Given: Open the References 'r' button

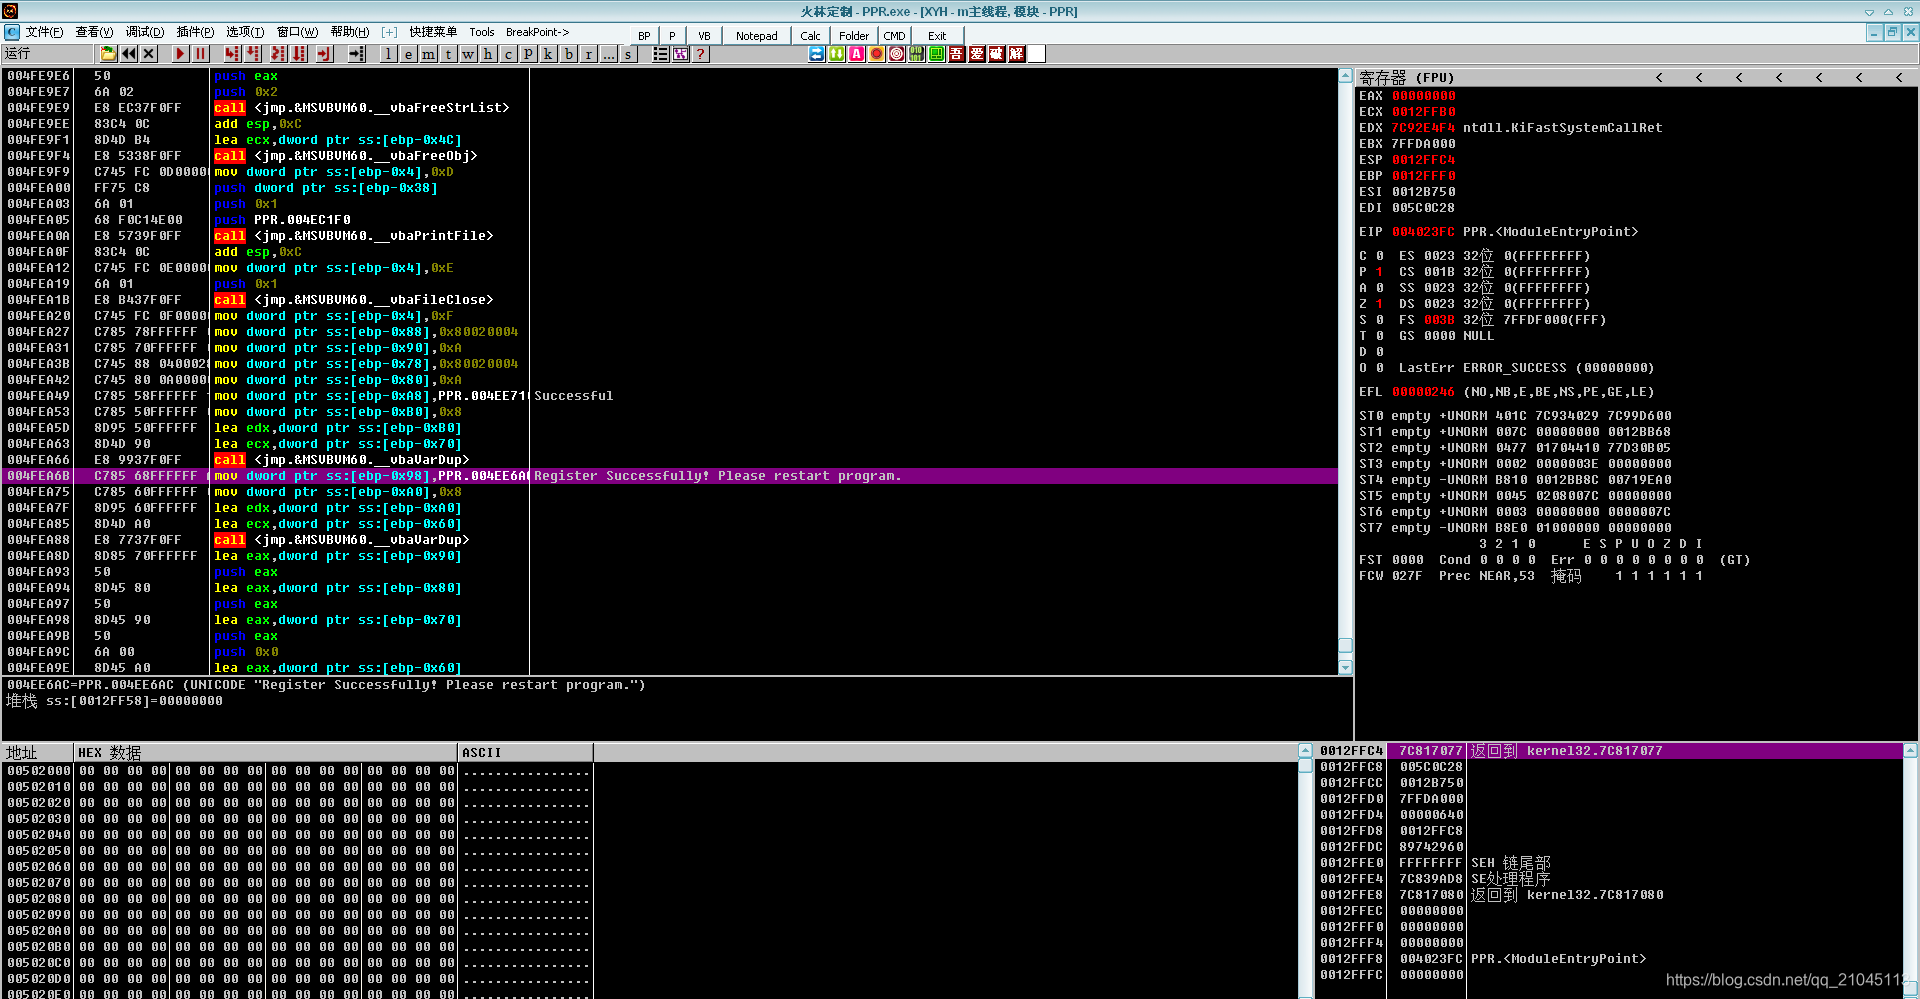Looking at the screenshot, I should coord(588,54).
